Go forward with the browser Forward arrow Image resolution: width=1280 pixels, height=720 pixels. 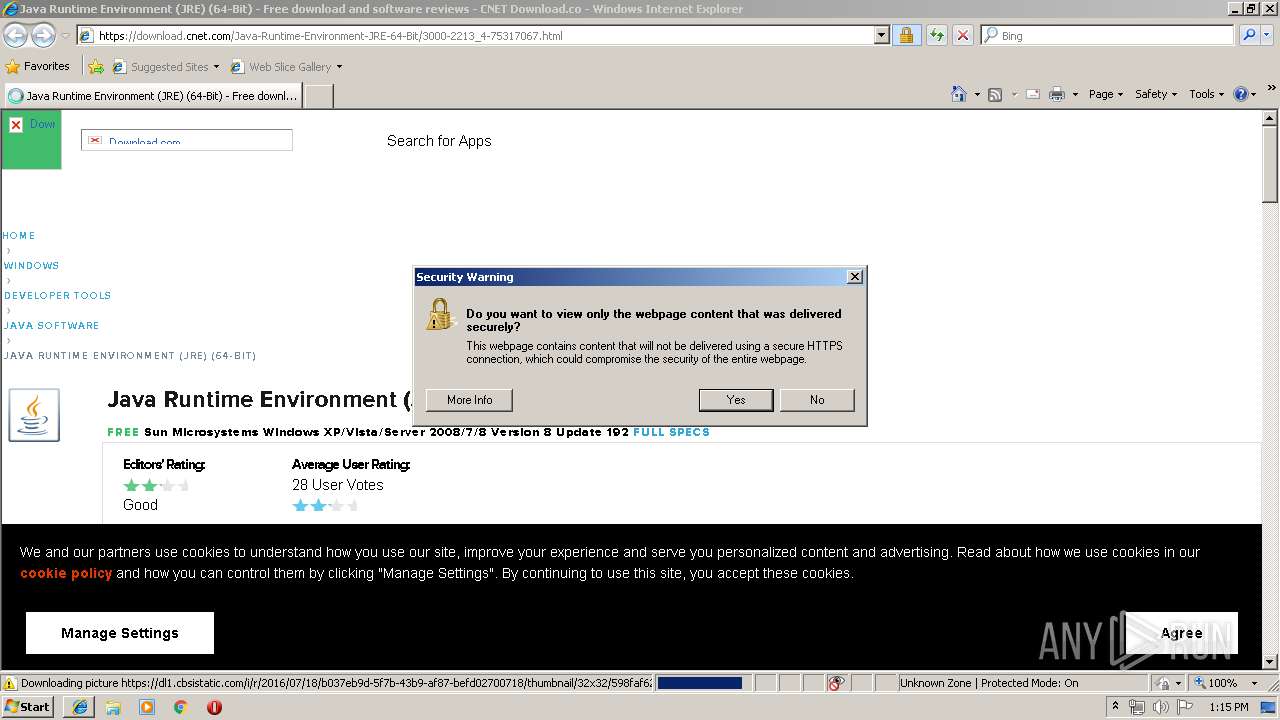(43, 35)
